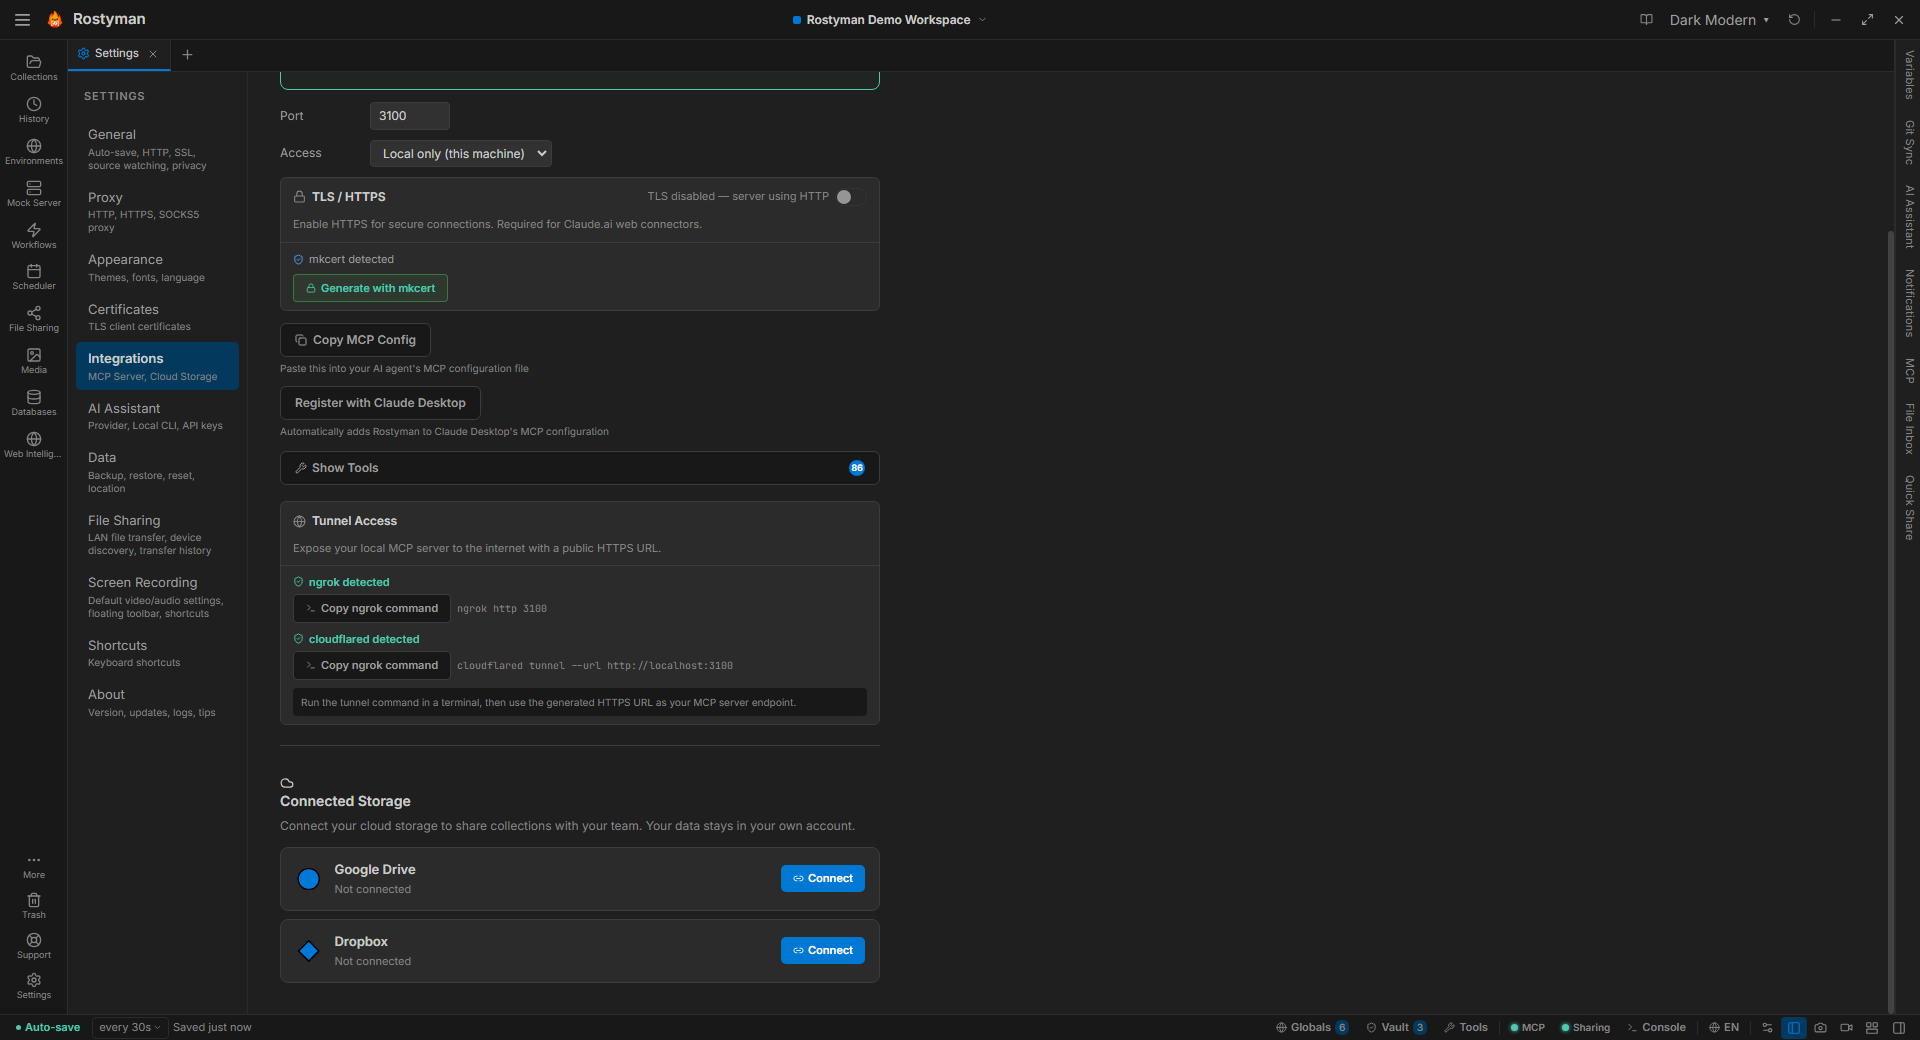
Task: Click Register with Claude Desktop
Action: (380, 403)
